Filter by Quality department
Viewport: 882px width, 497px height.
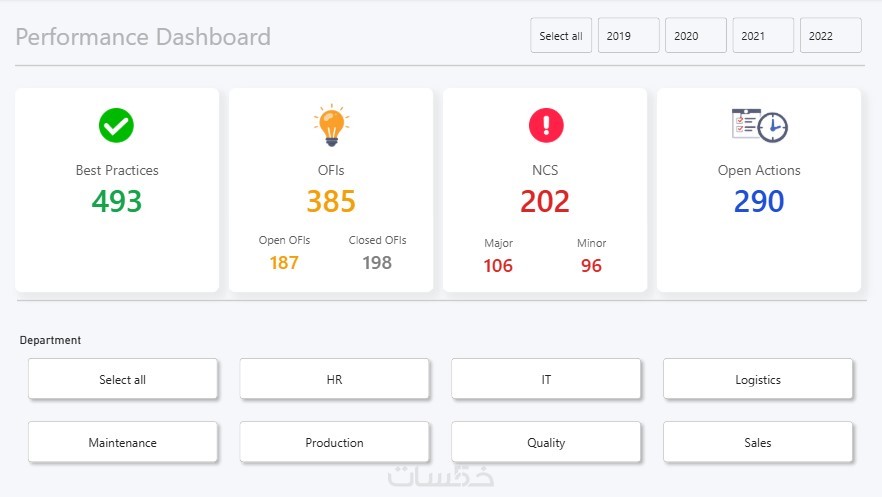(546, 442)
